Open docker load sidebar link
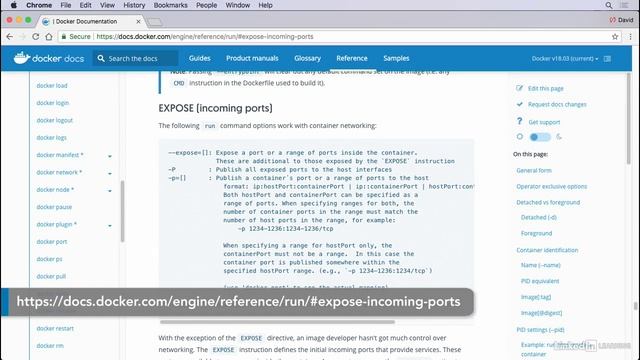The height and width of the screenshot is (360, 640). pyautogui.click(x=52, y=86)
